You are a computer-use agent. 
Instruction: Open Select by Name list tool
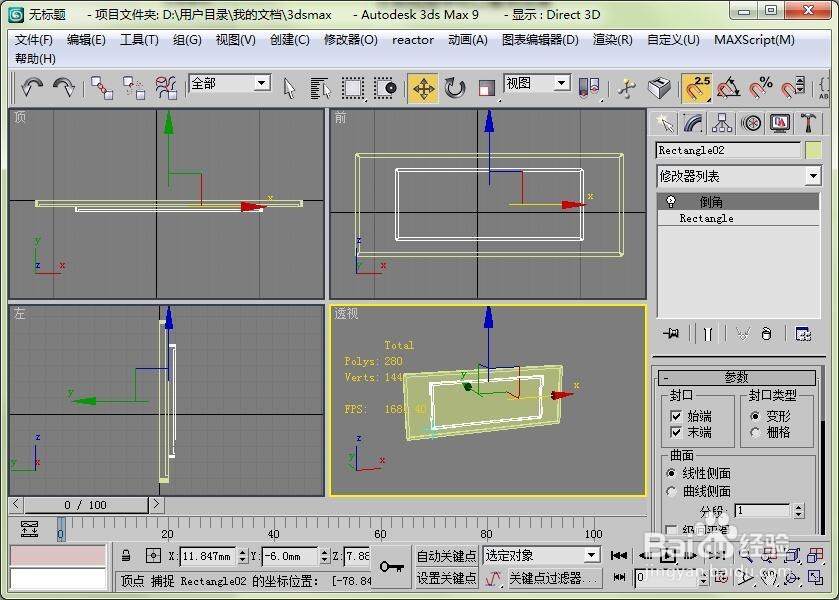(321, 88)
